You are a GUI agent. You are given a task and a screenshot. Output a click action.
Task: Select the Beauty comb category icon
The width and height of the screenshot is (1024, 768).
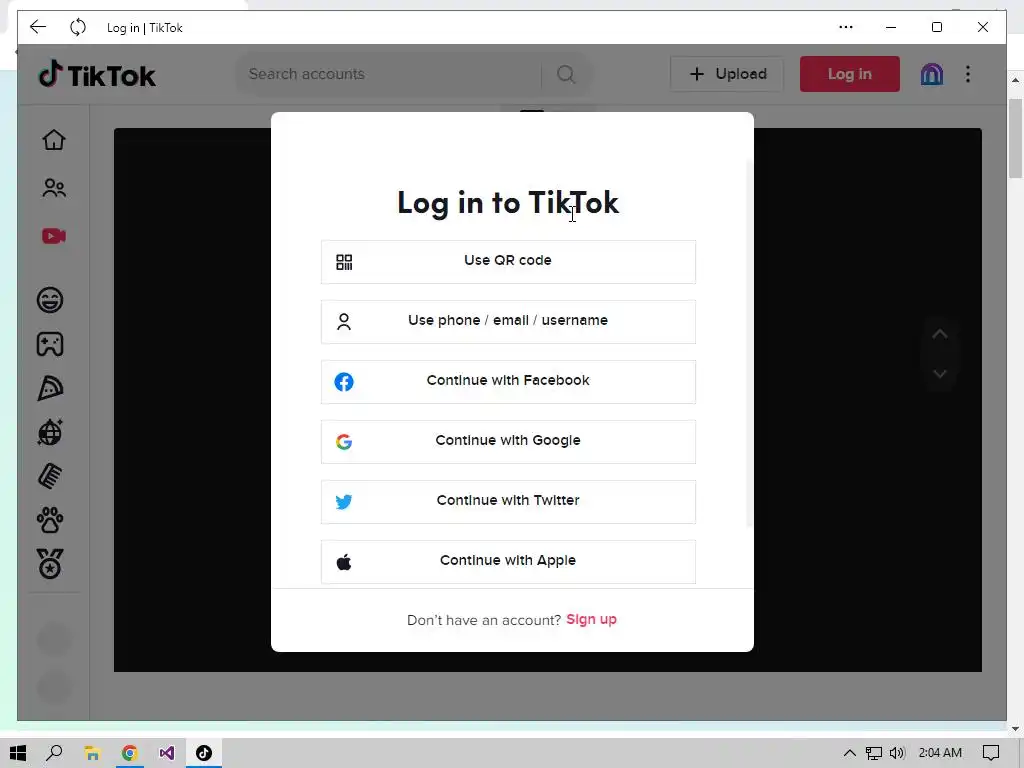(50, 476)
